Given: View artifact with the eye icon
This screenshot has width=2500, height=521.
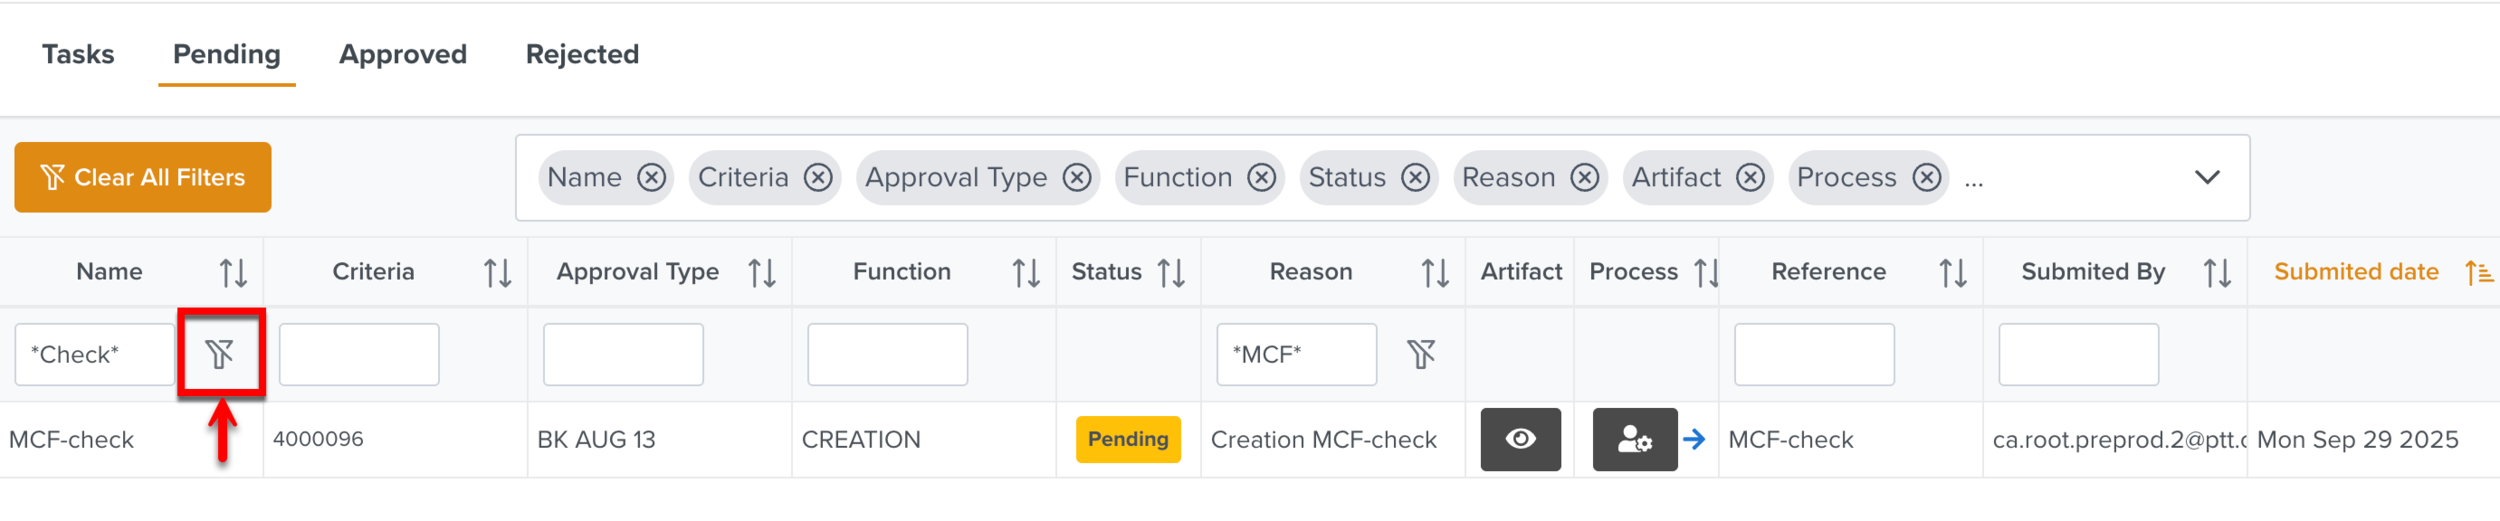Looking at the screenshot, I should [1520, 439].
